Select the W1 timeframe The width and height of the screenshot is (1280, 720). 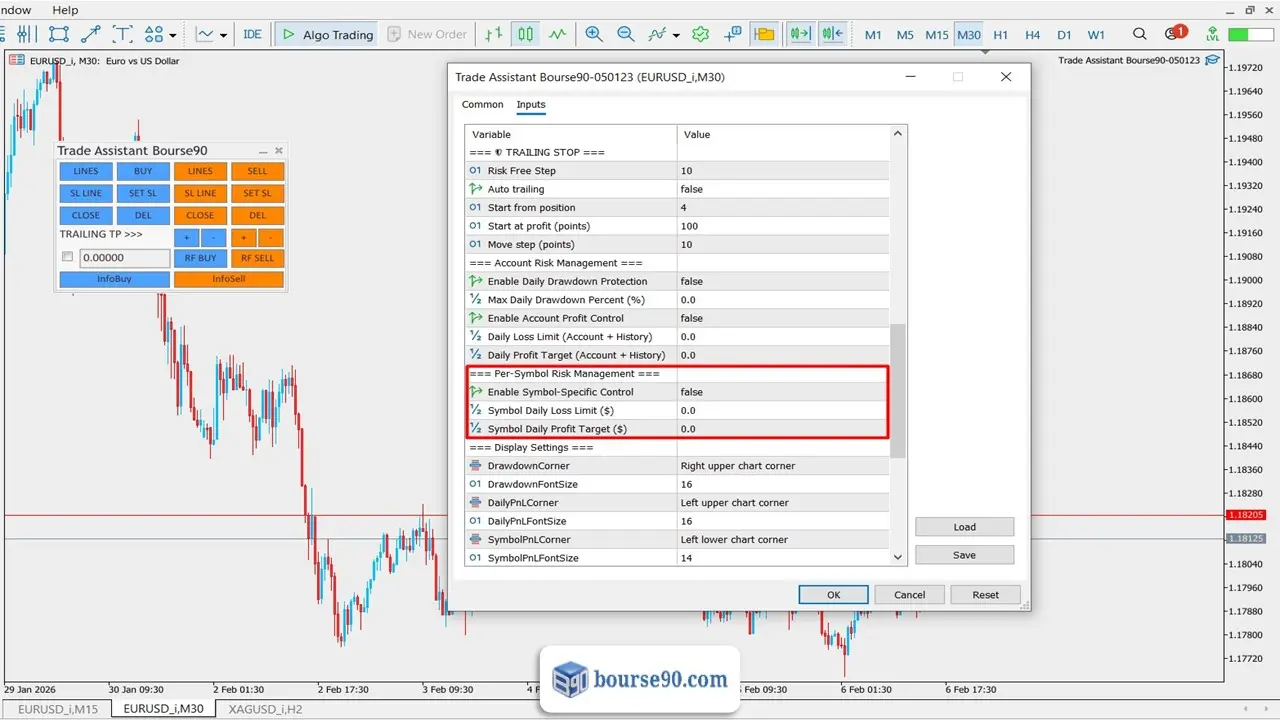coord(1096,35)
